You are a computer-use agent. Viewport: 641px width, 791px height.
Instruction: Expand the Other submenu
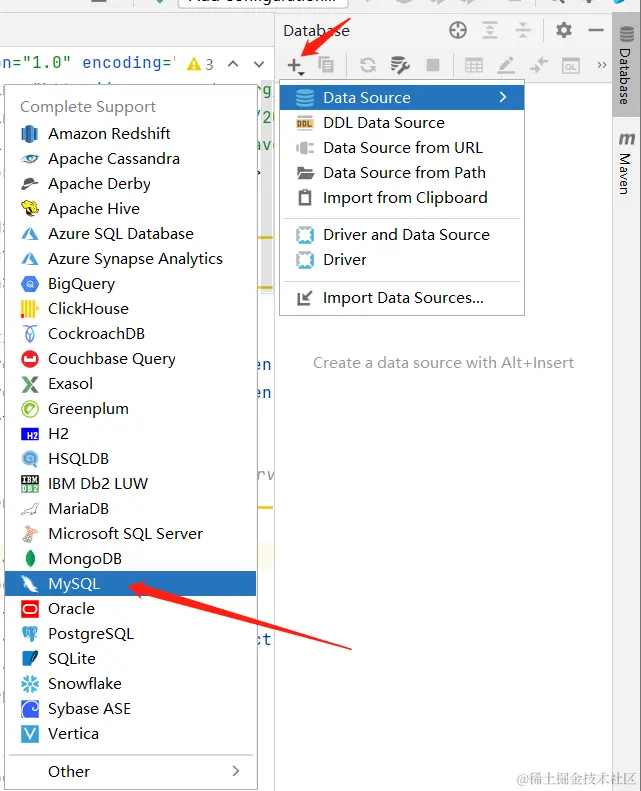coord(131,771)
